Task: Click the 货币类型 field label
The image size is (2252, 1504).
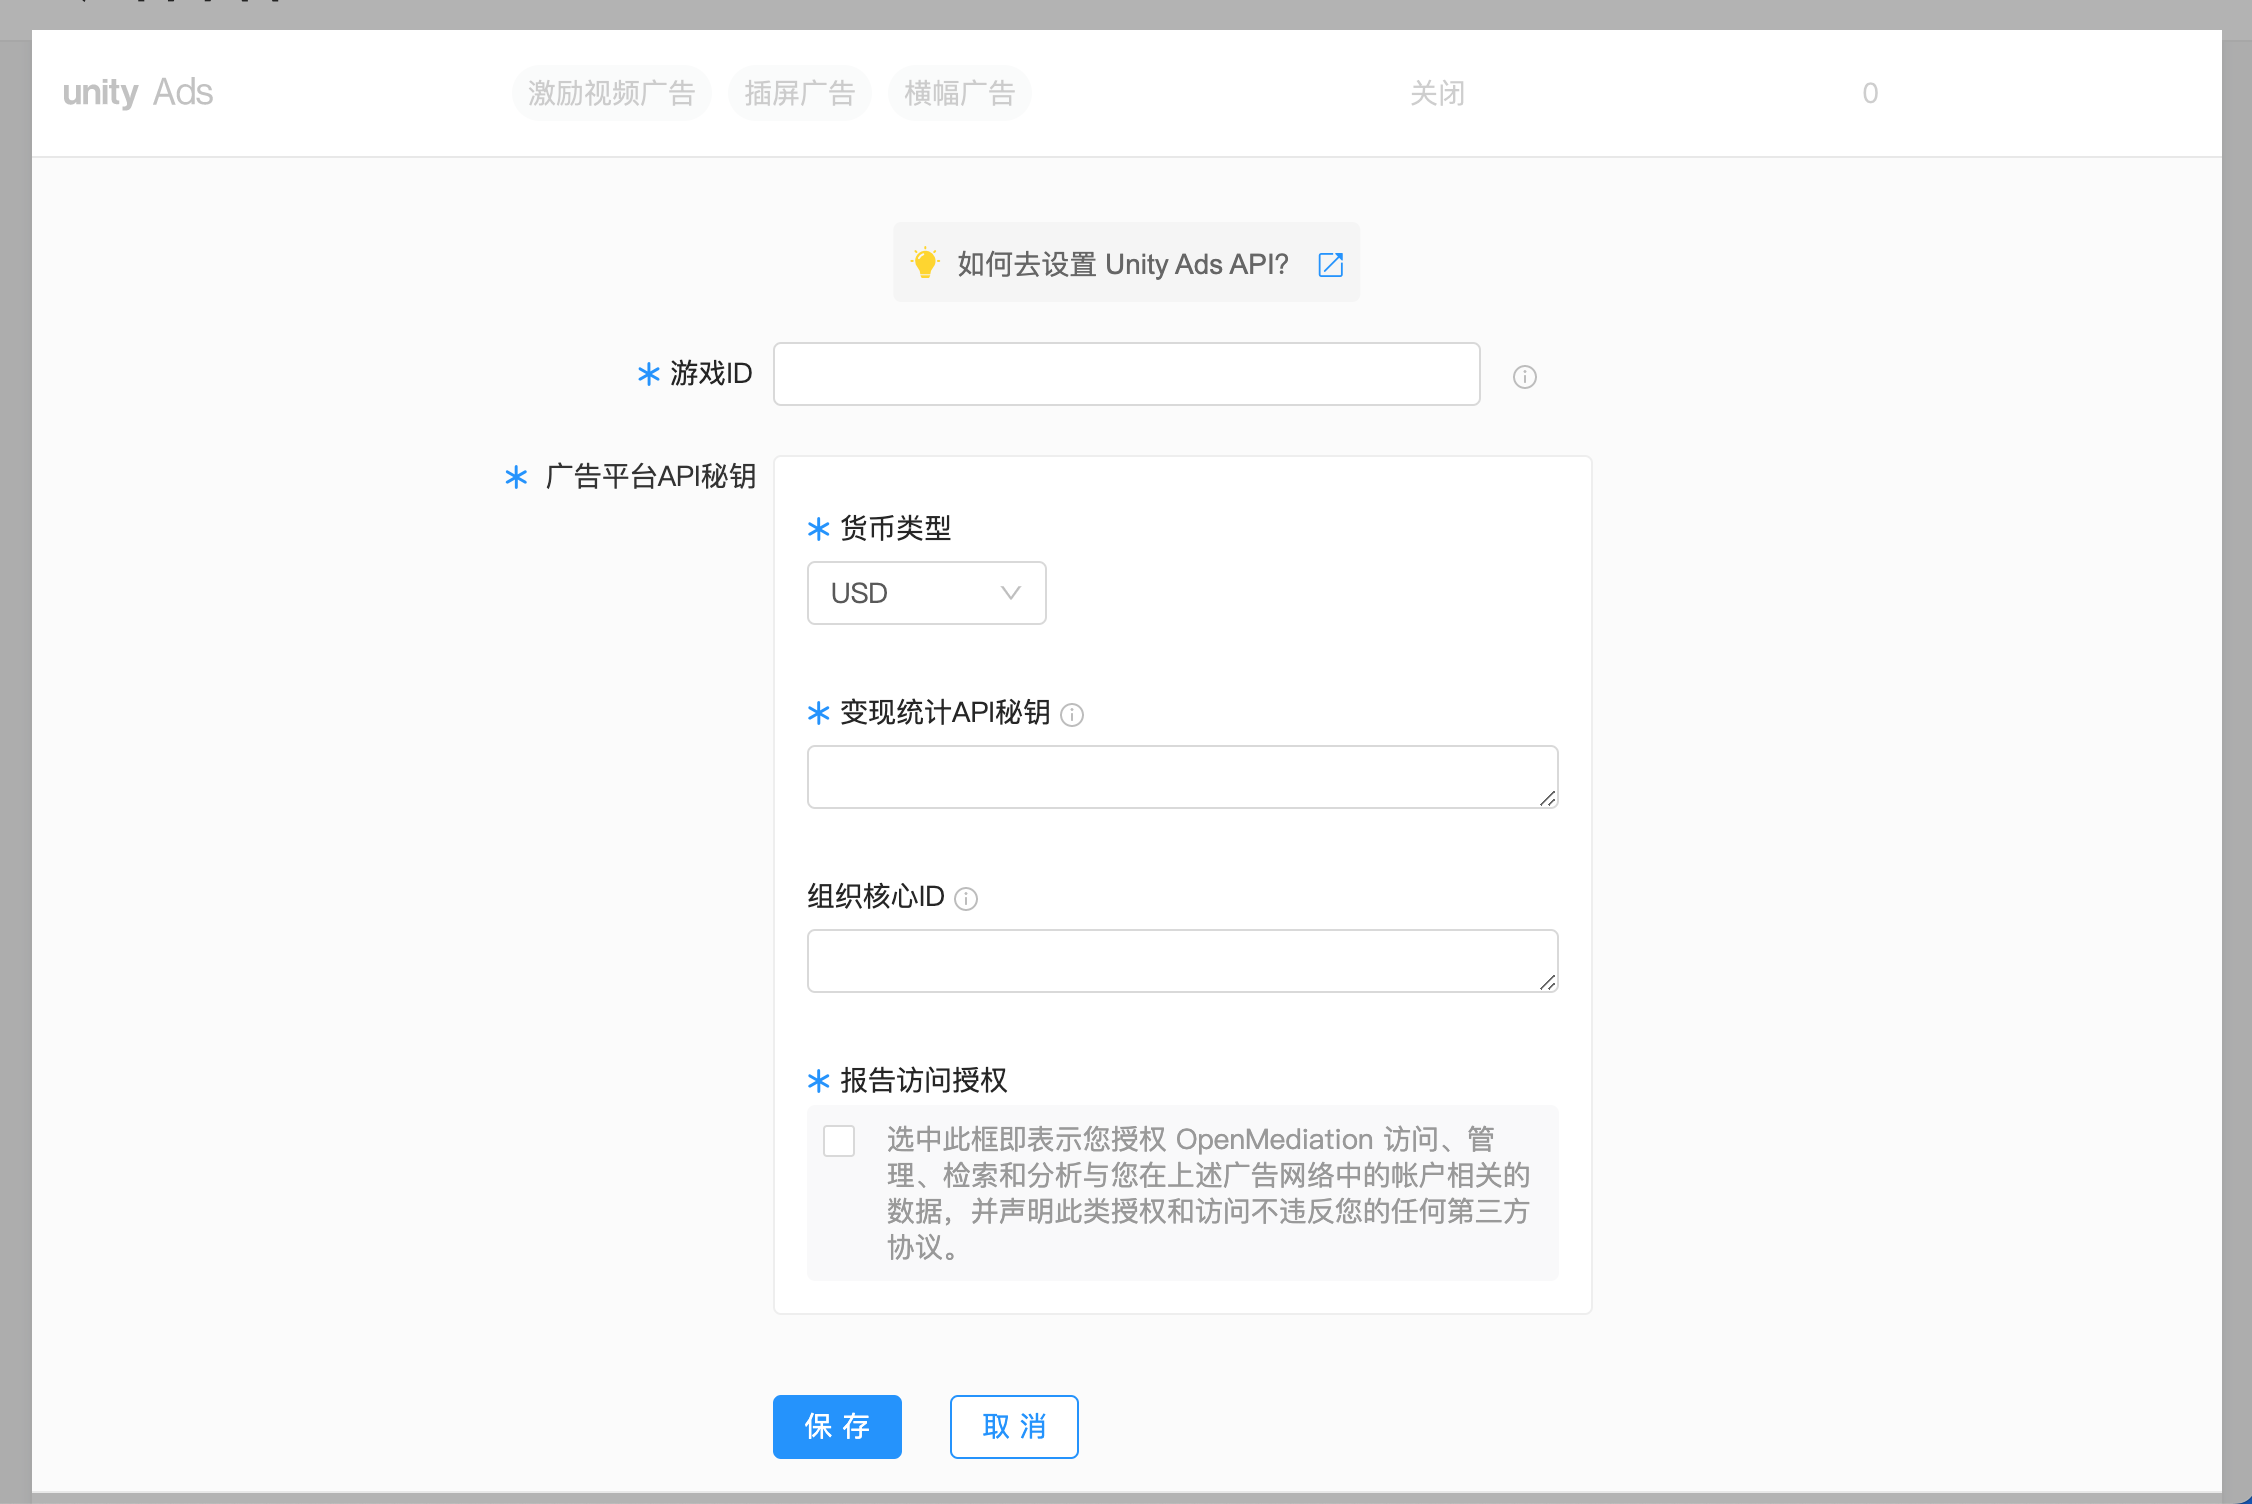Action: coord(895,528)
